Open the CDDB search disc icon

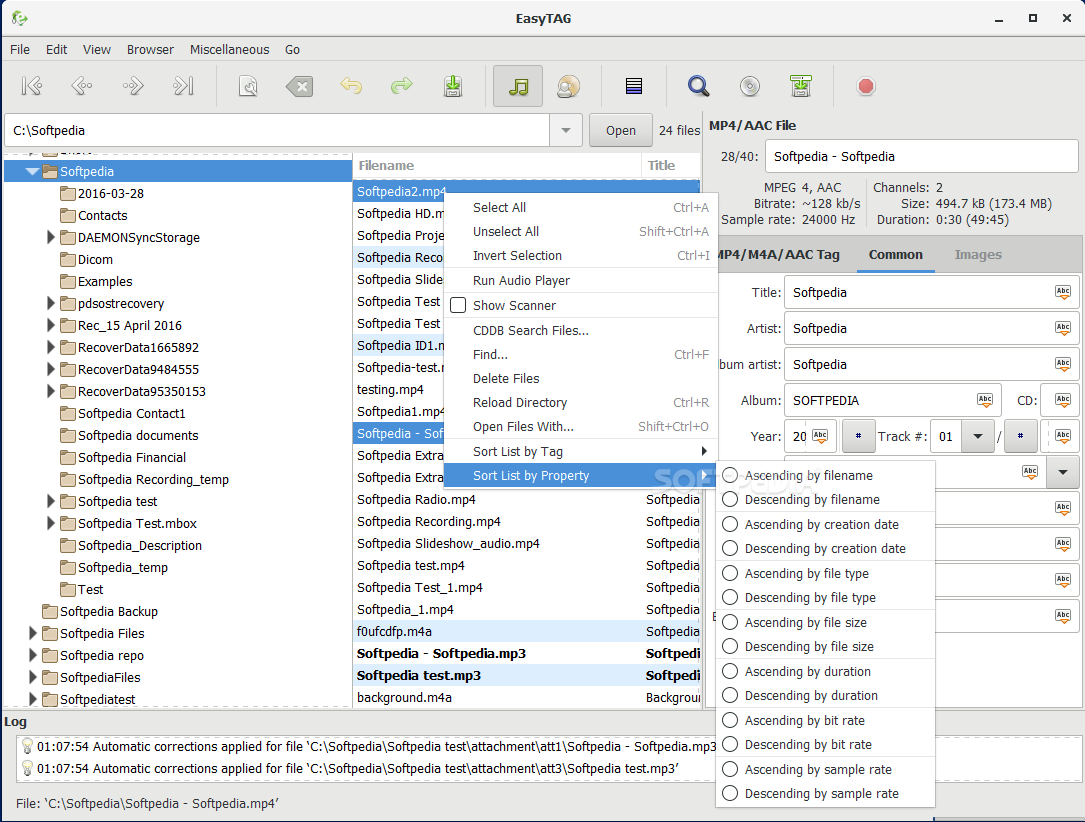749,86
